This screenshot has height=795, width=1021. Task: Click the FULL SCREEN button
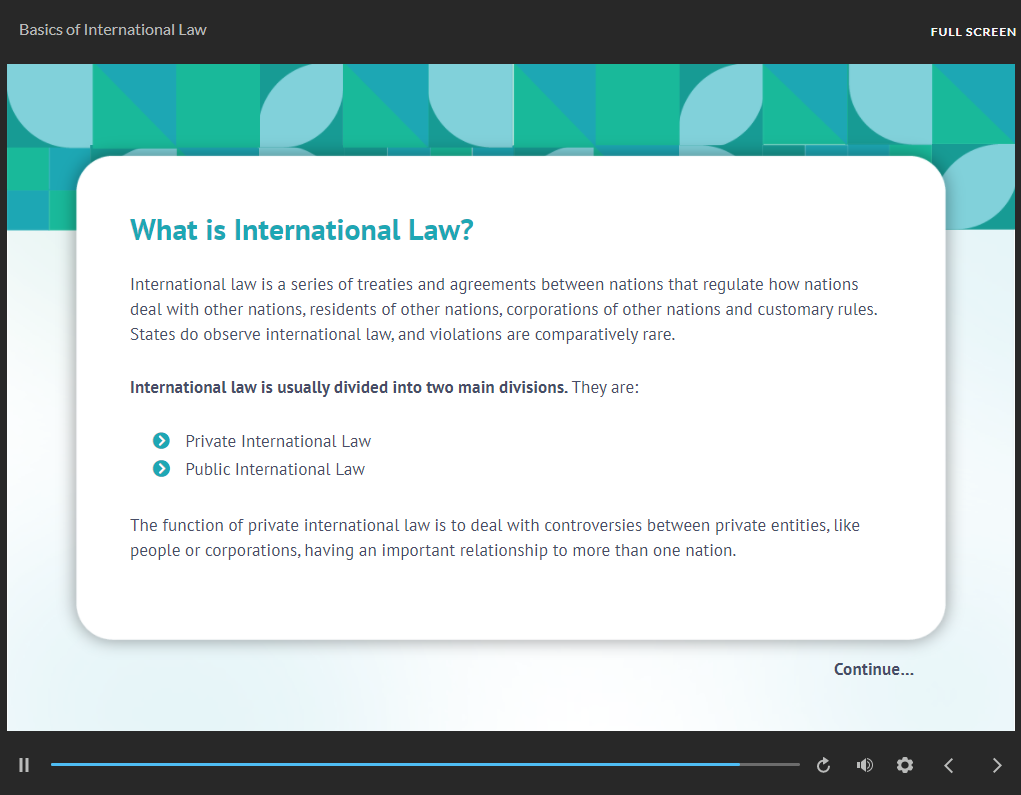point(972,32)
